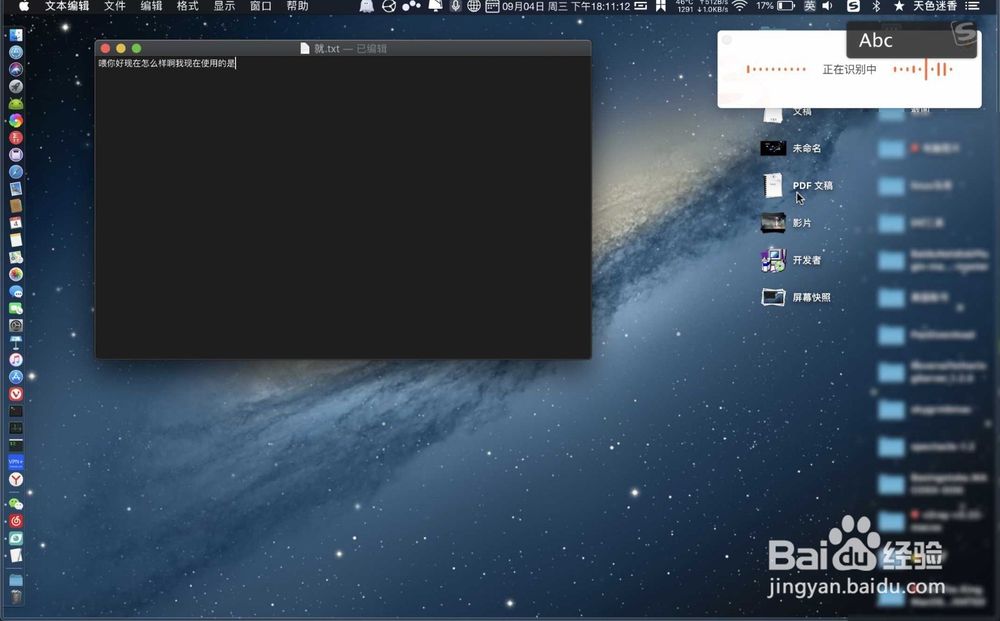Screen dimensions: 1000x621
Task: Open the Photos app in Dock
Action: [16, 274]
